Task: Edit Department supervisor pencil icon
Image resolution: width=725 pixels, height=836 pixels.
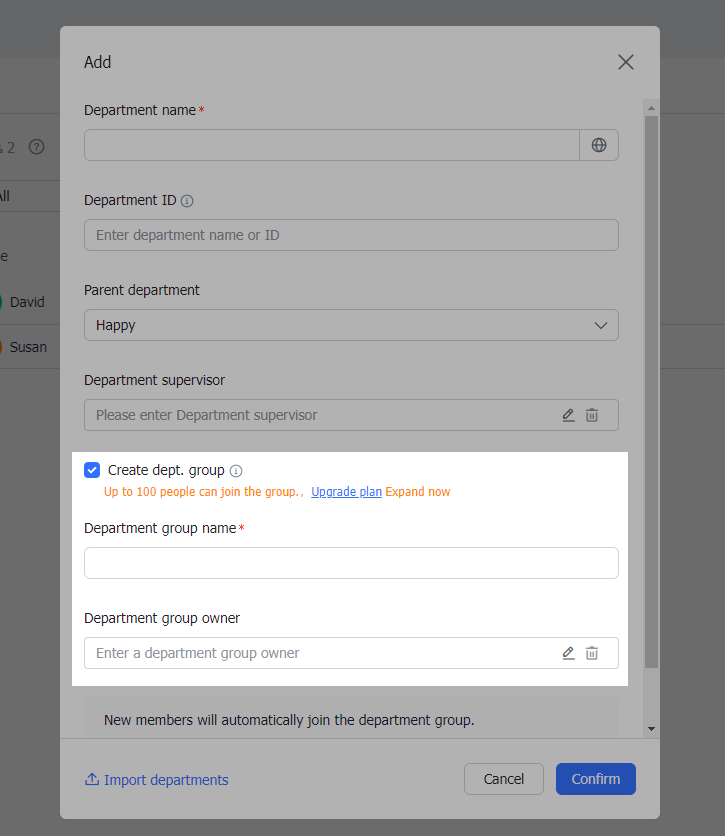Action: 568,415
